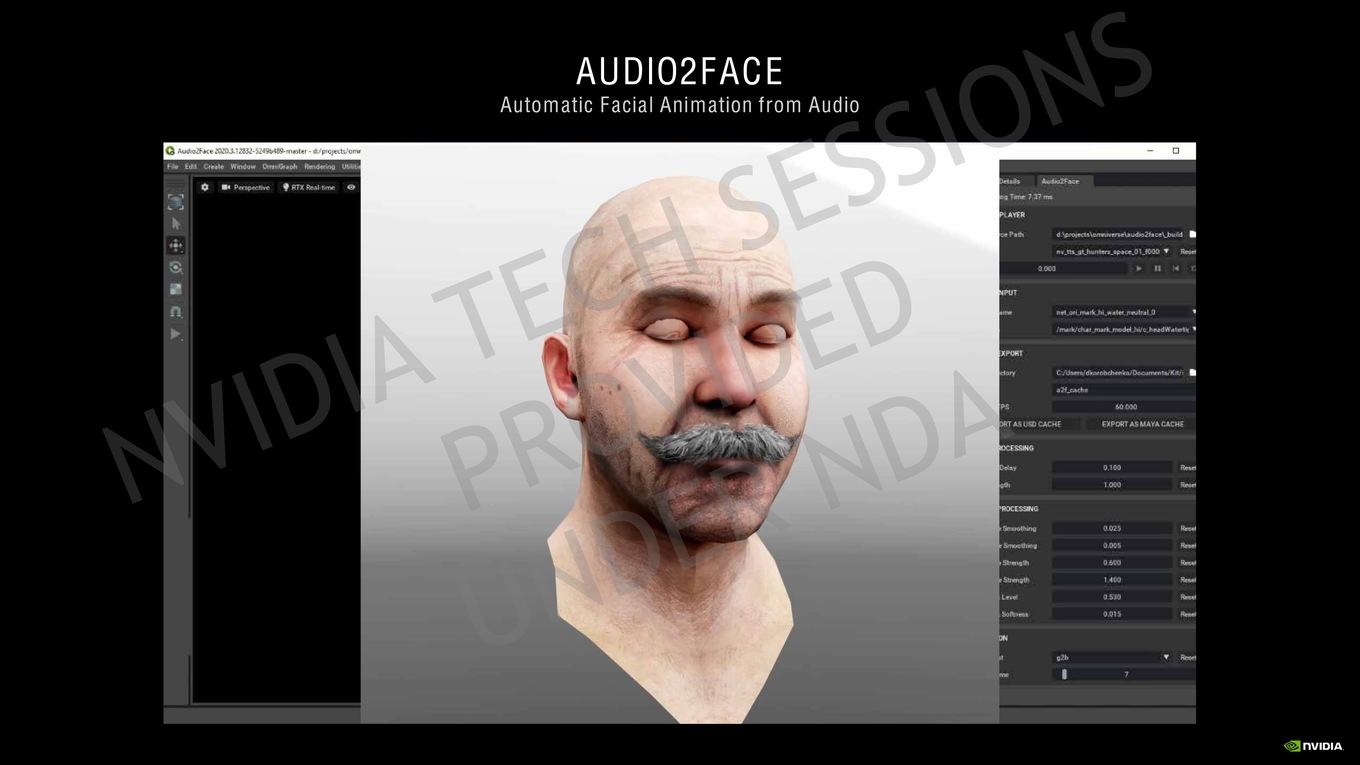This screenshot has width=1360, height=765.
Task: Adjust the smoothing value 0.005
Action: click(x=1112, y=546)
